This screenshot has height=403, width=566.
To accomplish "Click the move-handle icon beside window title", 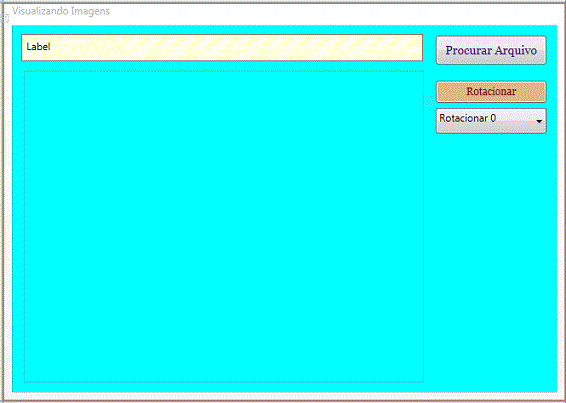I will 6,17.
